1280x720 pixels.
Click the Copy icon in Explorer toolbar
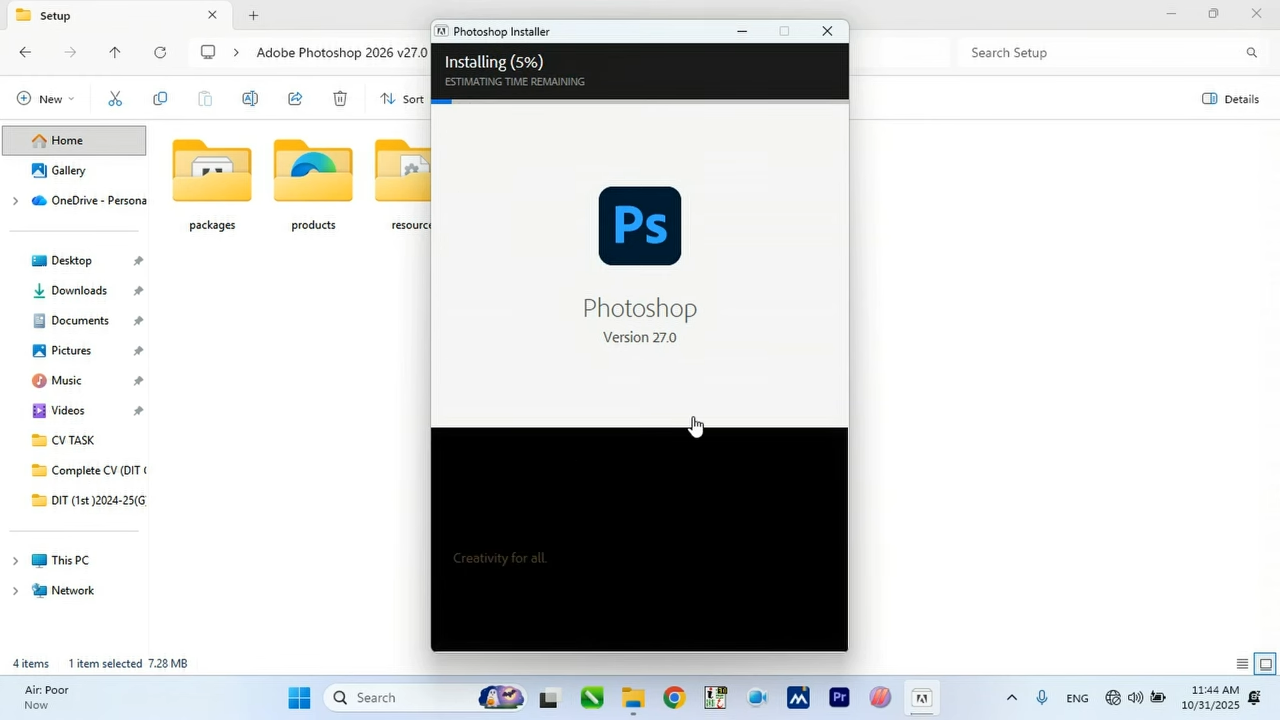tap(160, 99)
